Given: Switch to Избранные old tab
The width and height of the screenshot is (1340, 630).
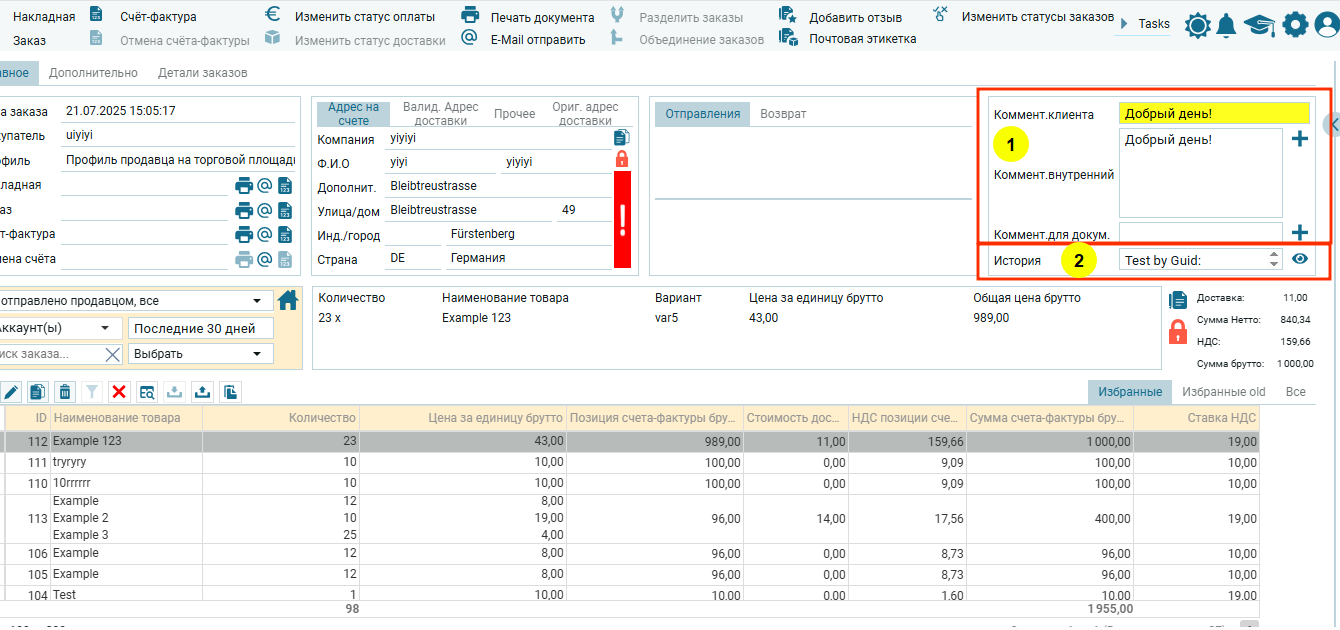Looking at the screenshot, I should click(x=1223, y=392).
